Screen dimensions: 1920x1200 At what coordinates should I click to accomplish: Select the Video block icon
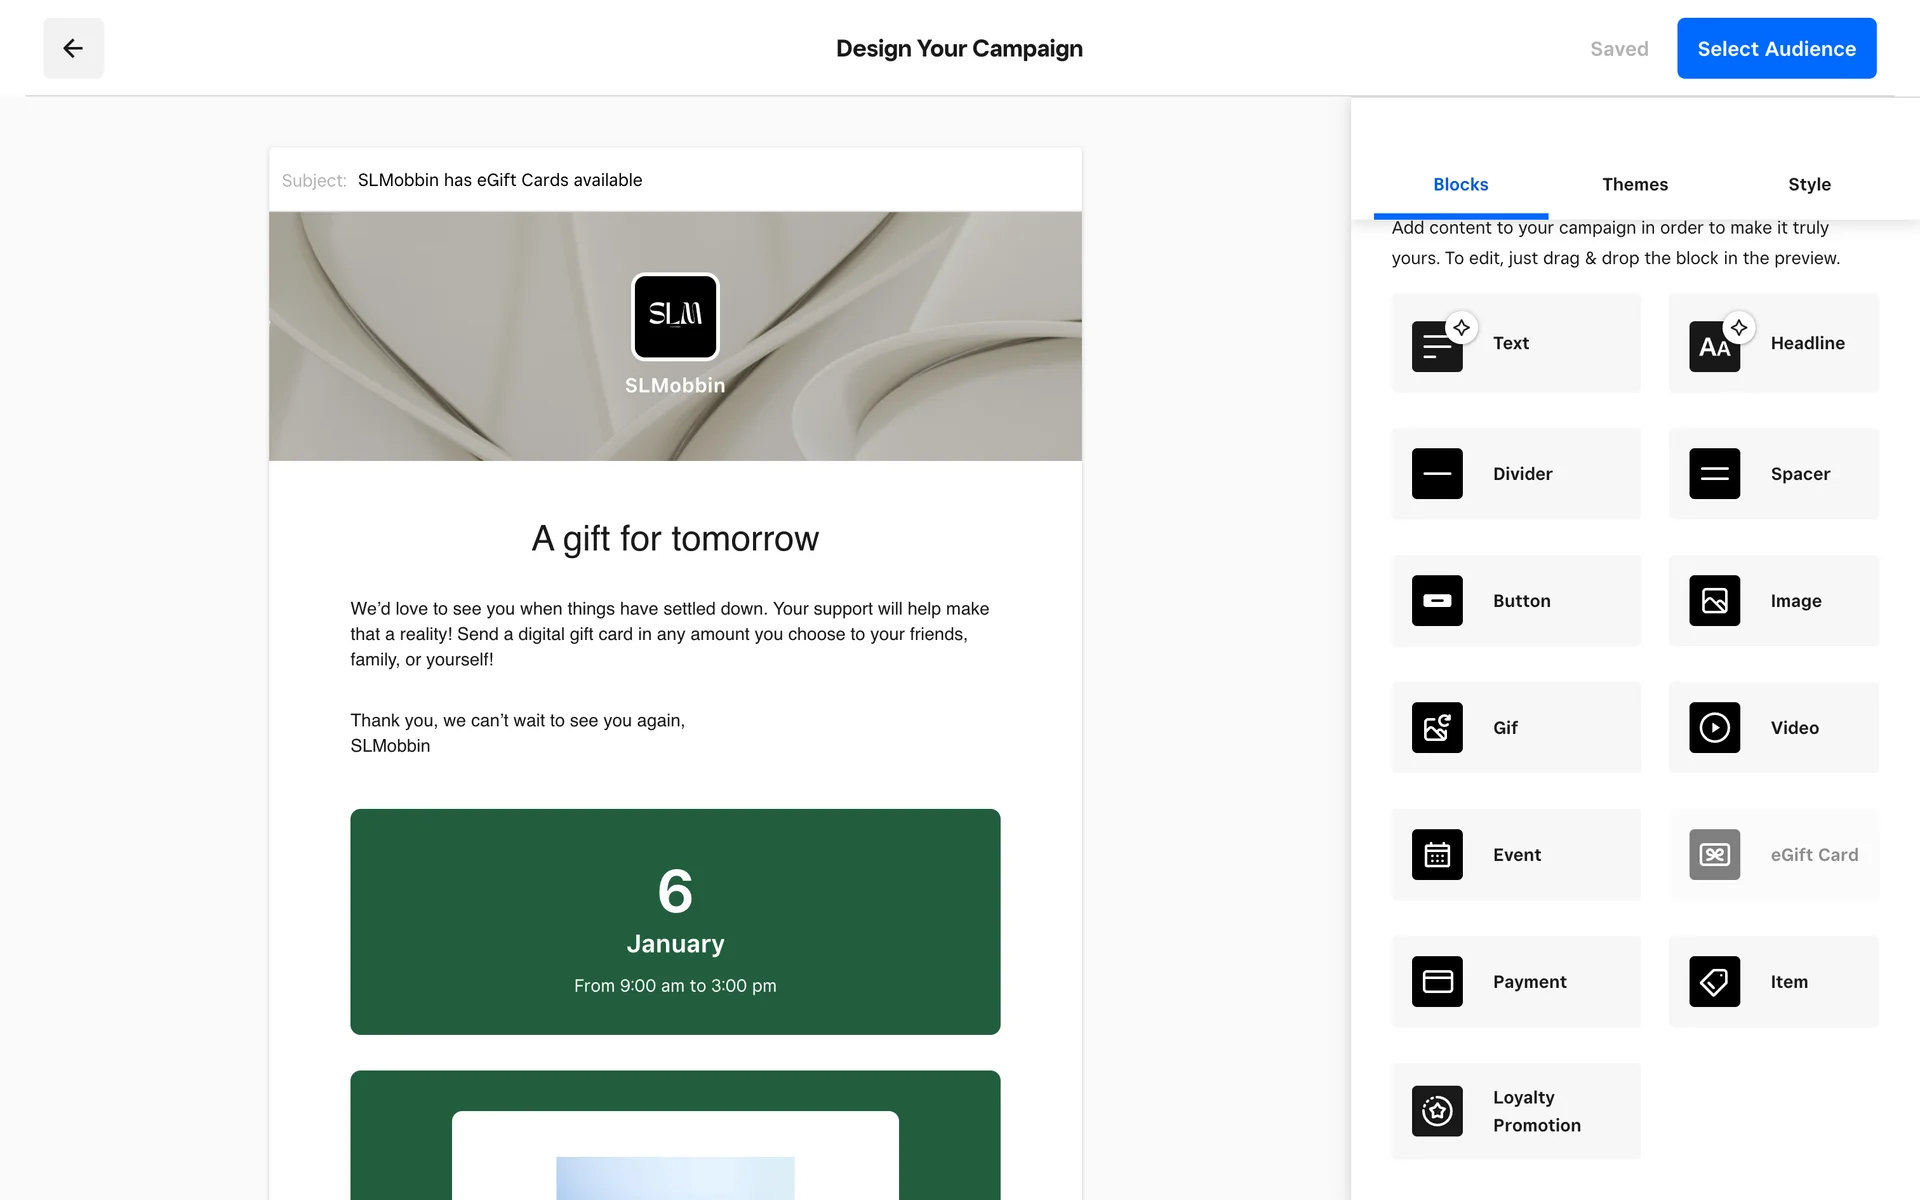[x=1714, y=728]
